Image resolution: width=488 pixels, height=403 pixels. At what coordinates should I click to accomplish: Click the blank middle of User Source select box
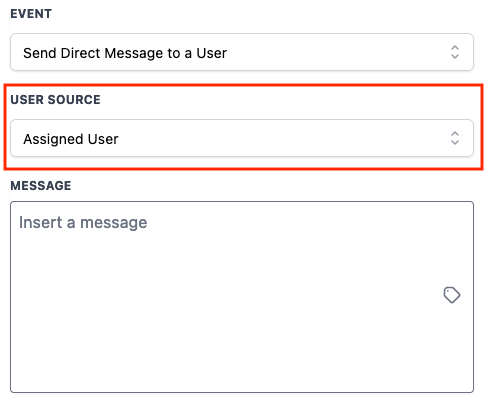[283, 138]
